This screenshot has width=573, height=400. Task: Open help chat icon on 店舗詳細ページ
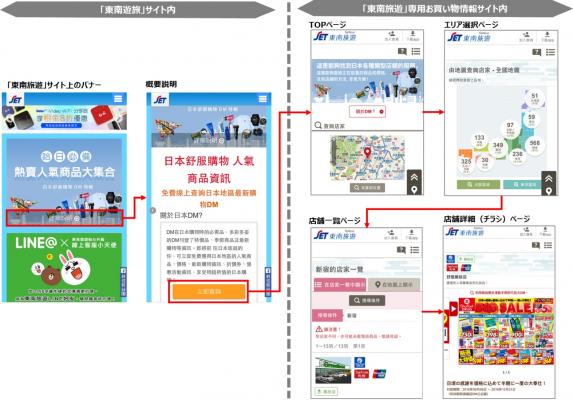[x=535, y=245]
